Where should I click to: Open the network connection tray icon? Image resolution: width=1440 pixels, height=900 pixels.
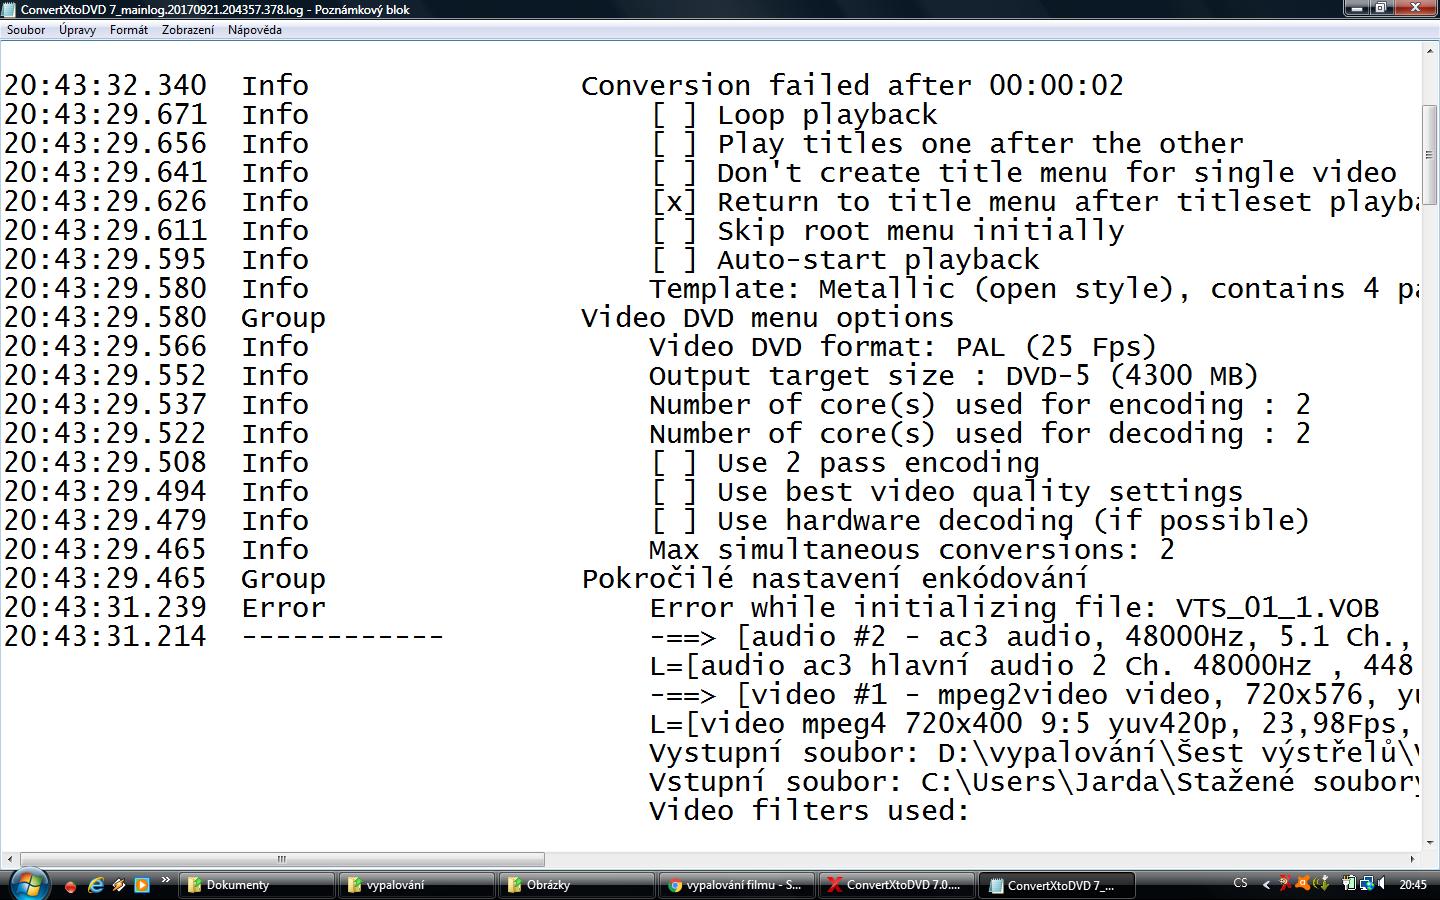[1366, 884]
